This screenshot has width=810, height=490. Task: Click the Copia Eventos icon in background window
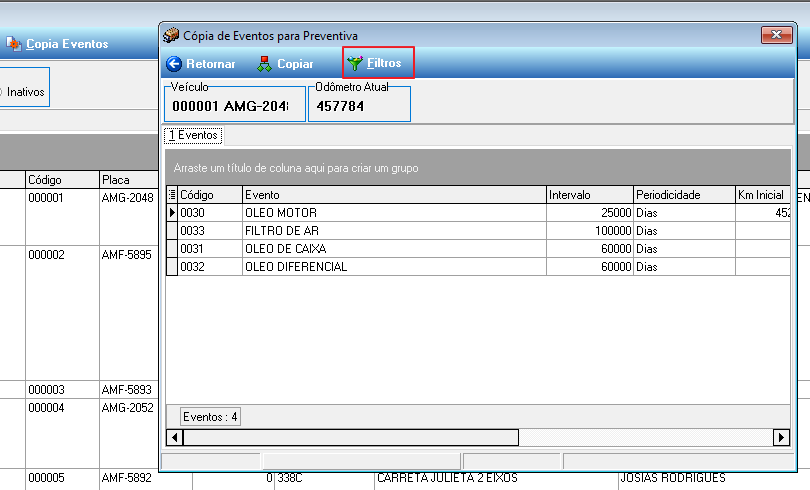coord(13,44)
